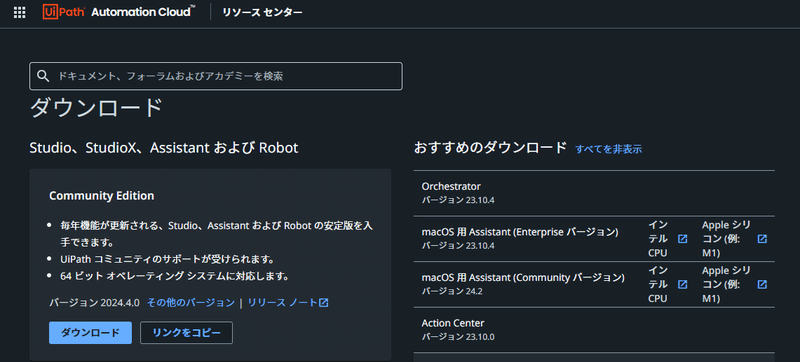The width and height of the screenshot is (800, 362).
Task: Open Intel CPU link icon for Community Assistant
Action: pos(682,285)
